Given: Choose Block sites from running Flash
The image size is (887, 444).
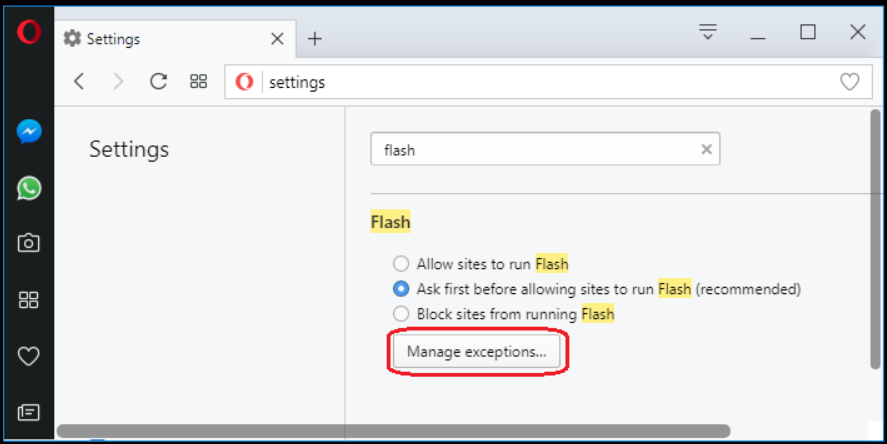Looking at the screenshot, I should [401, 314].
